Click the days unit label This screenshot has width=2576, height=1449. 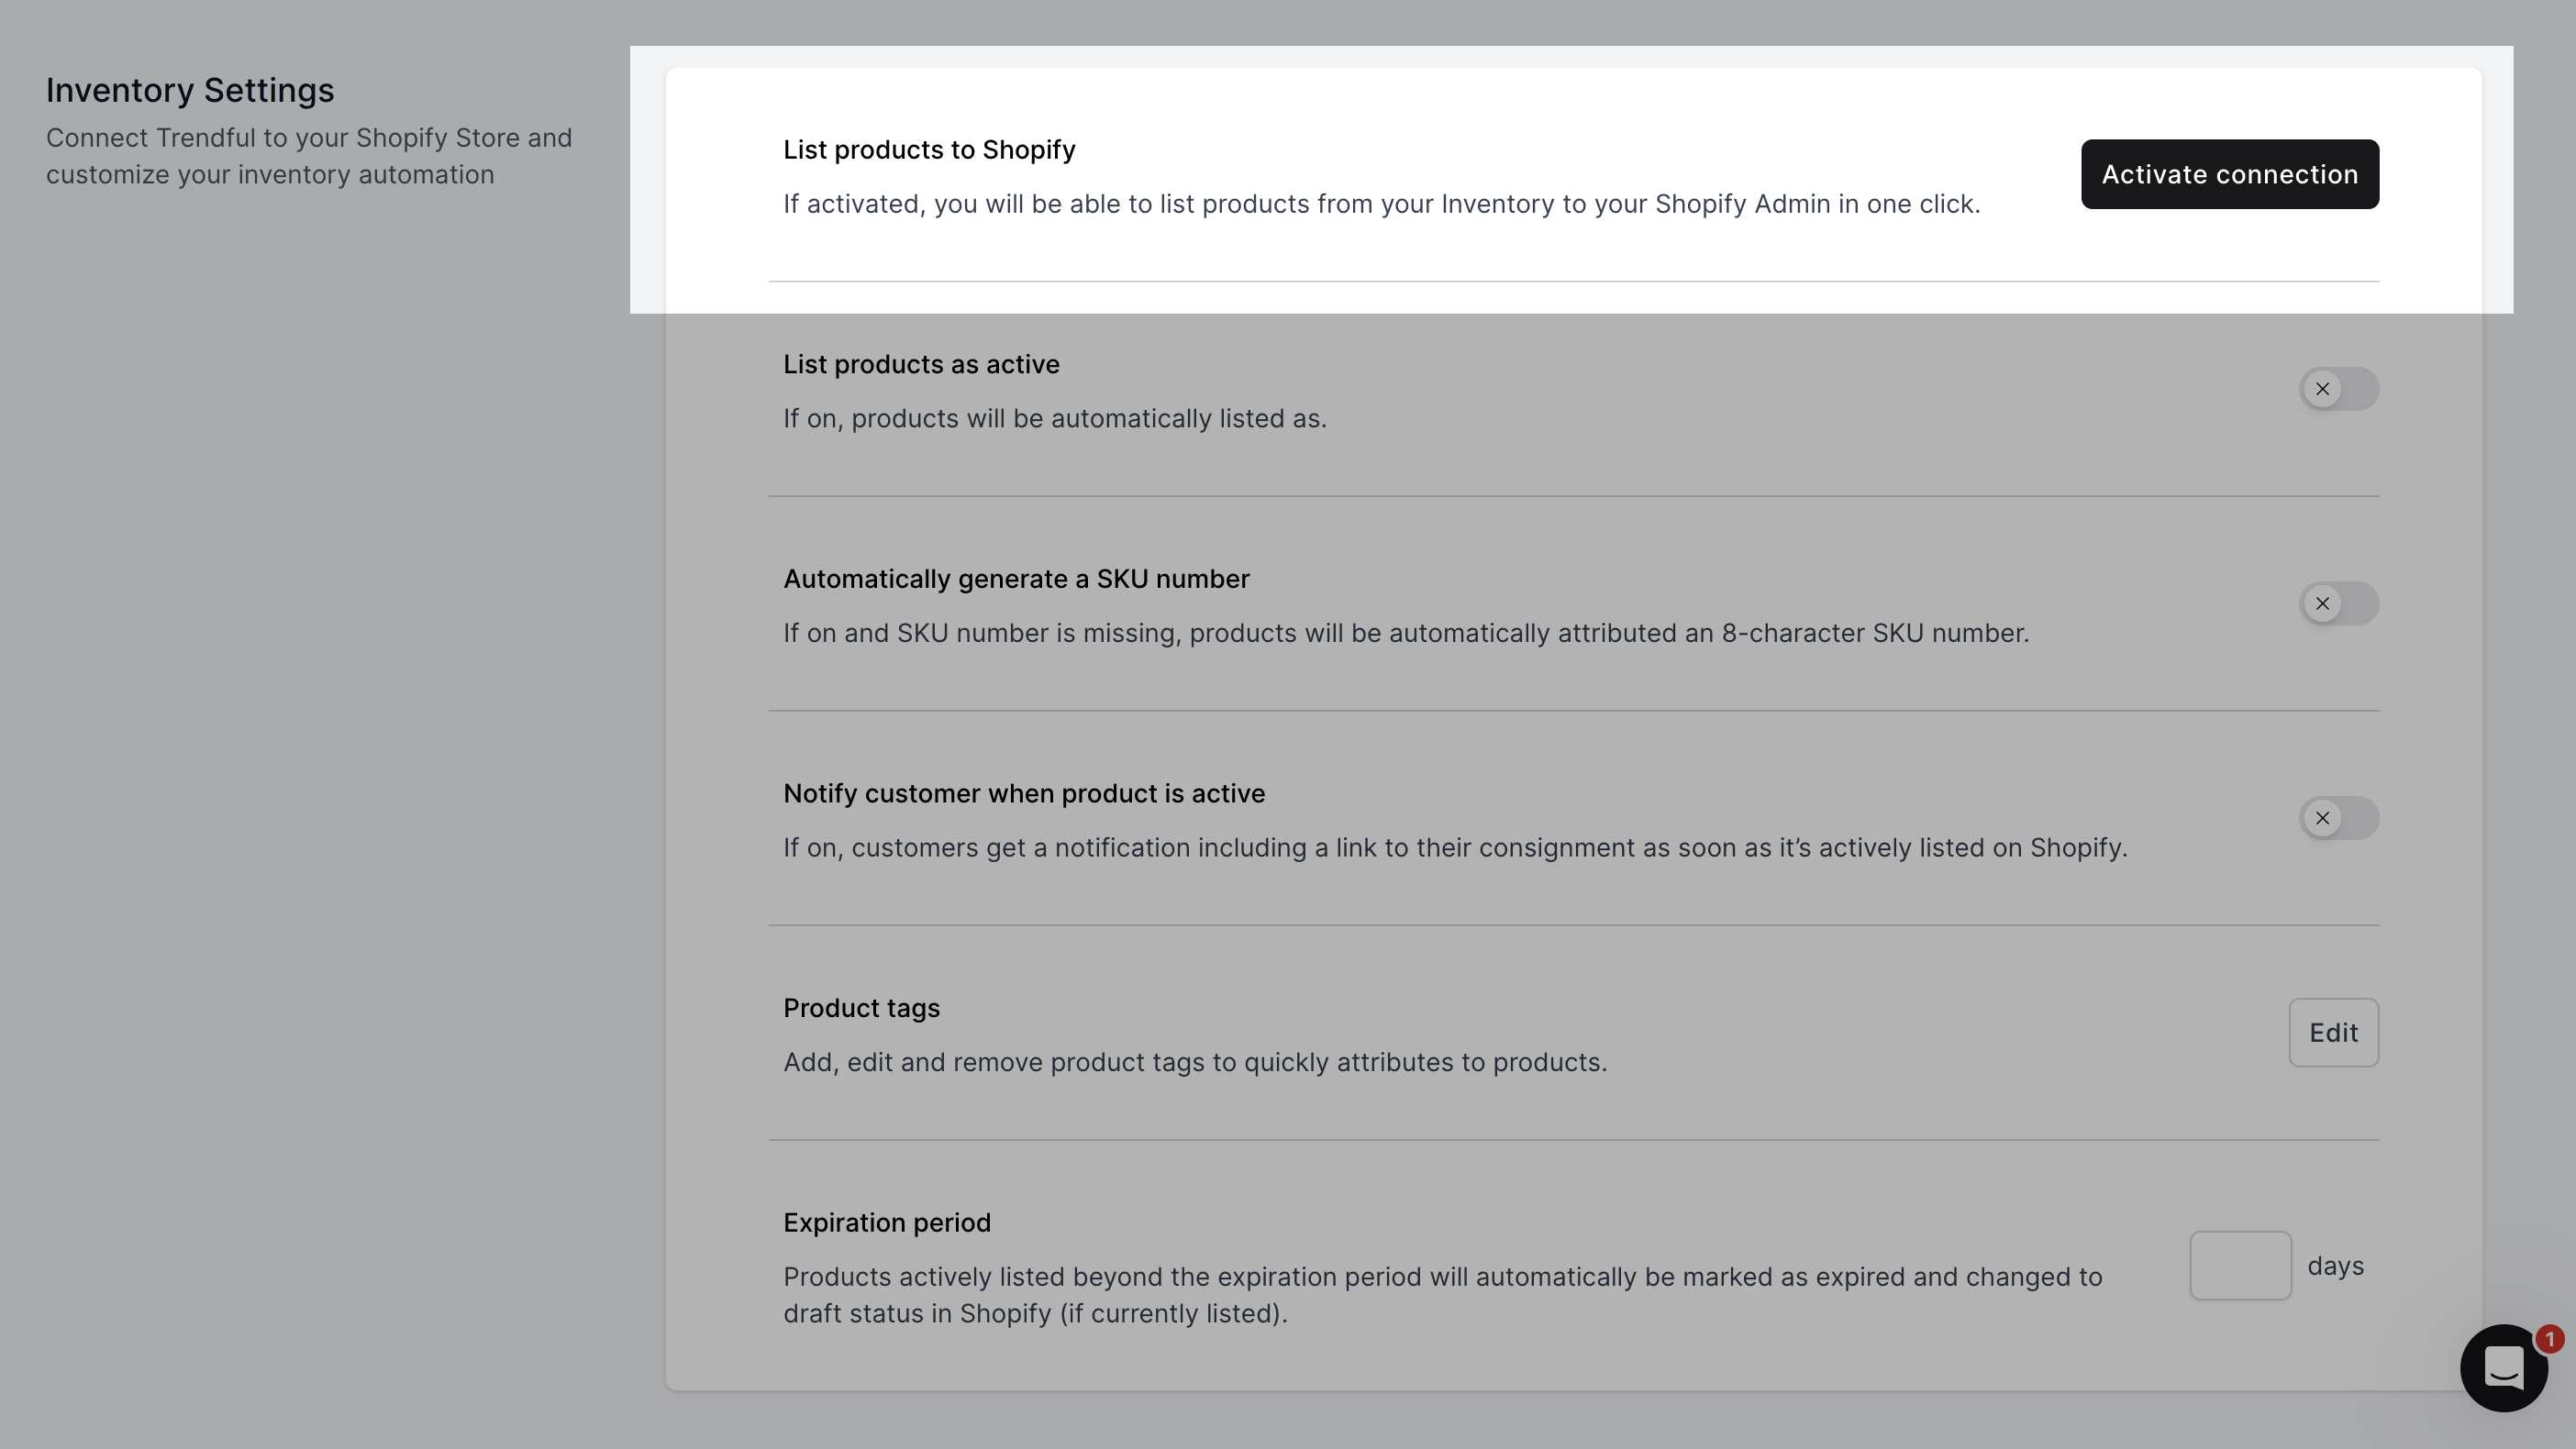[x=2335, y=1266]
